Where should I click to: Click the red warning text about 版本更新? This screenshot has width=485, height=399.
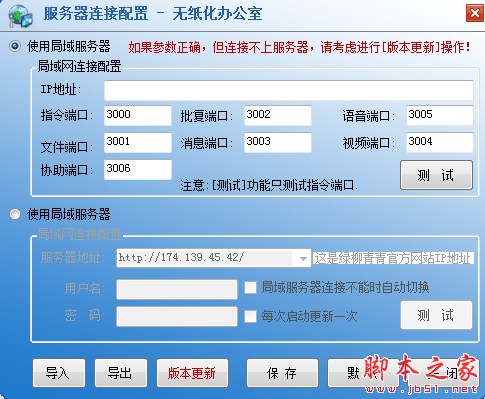click(x=299, y=47)
